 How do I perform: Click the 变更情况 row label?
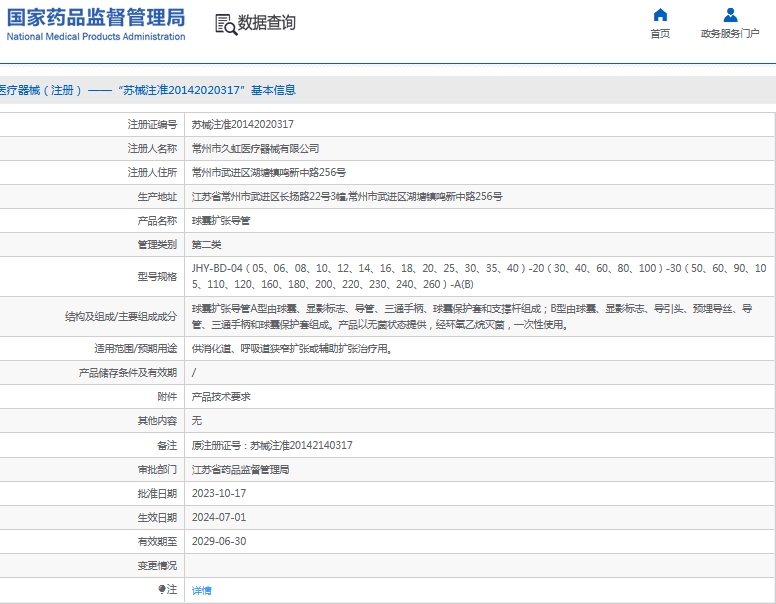click(157, 565)
